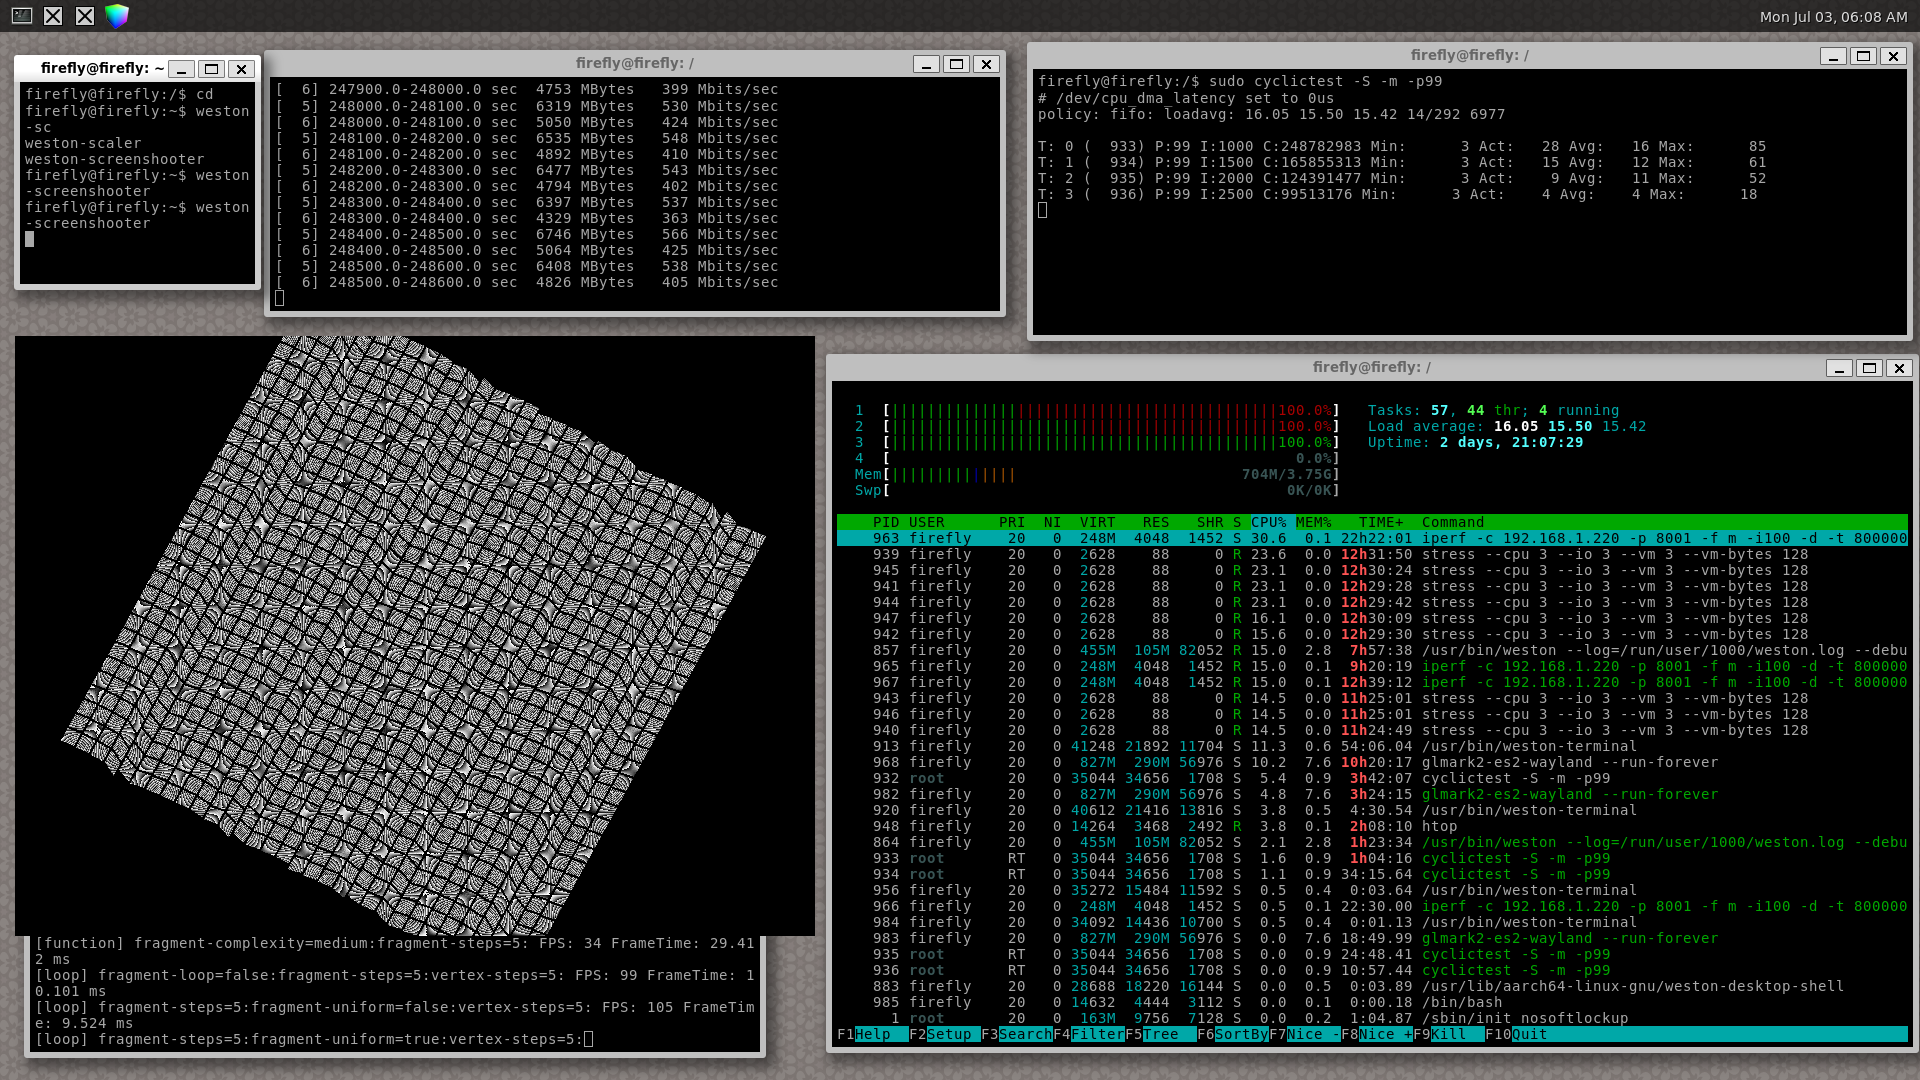Image resolution: width=1920 pixels, height=1080 pixels.
Task: Focus the glmark2 wavy grid render window
Action: tap(414, 636)
